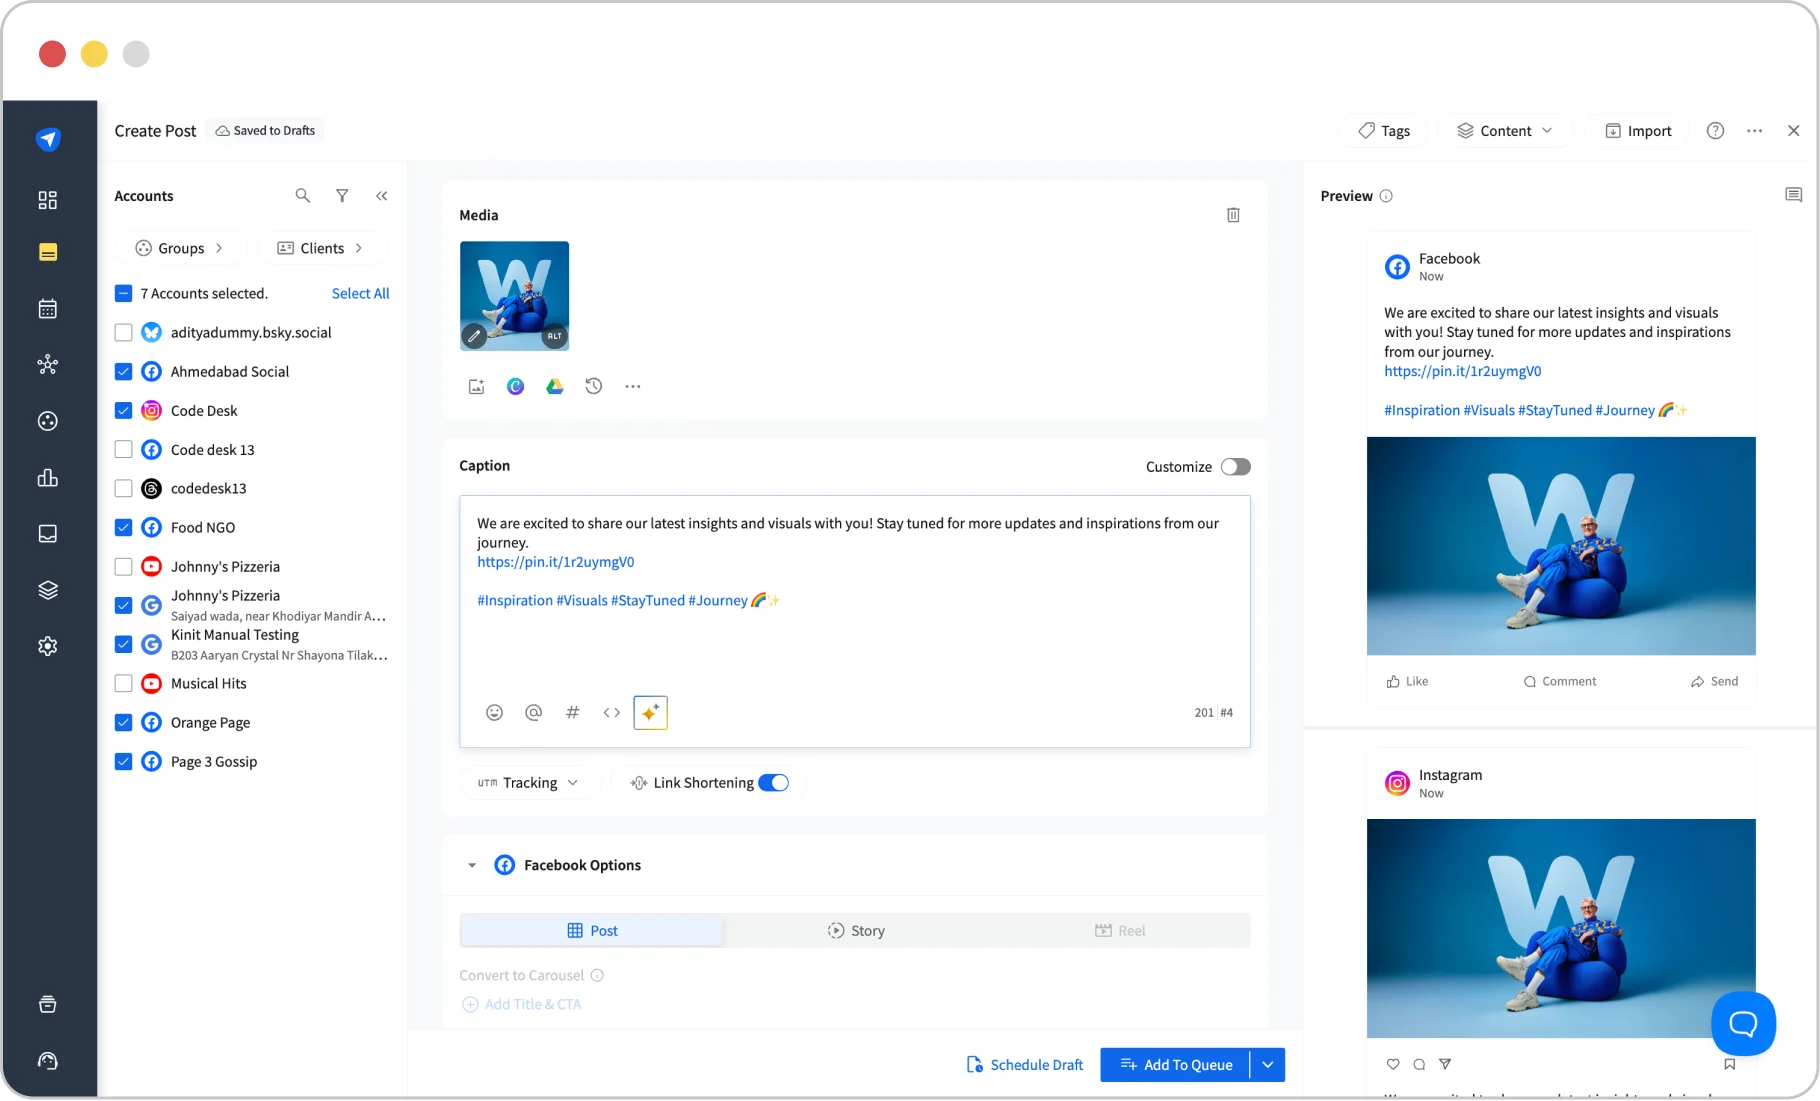The width and height of the screenshot is (1820, 1101).
Task: Click the Schedule Draft button
Action: click(1024, 1064)
